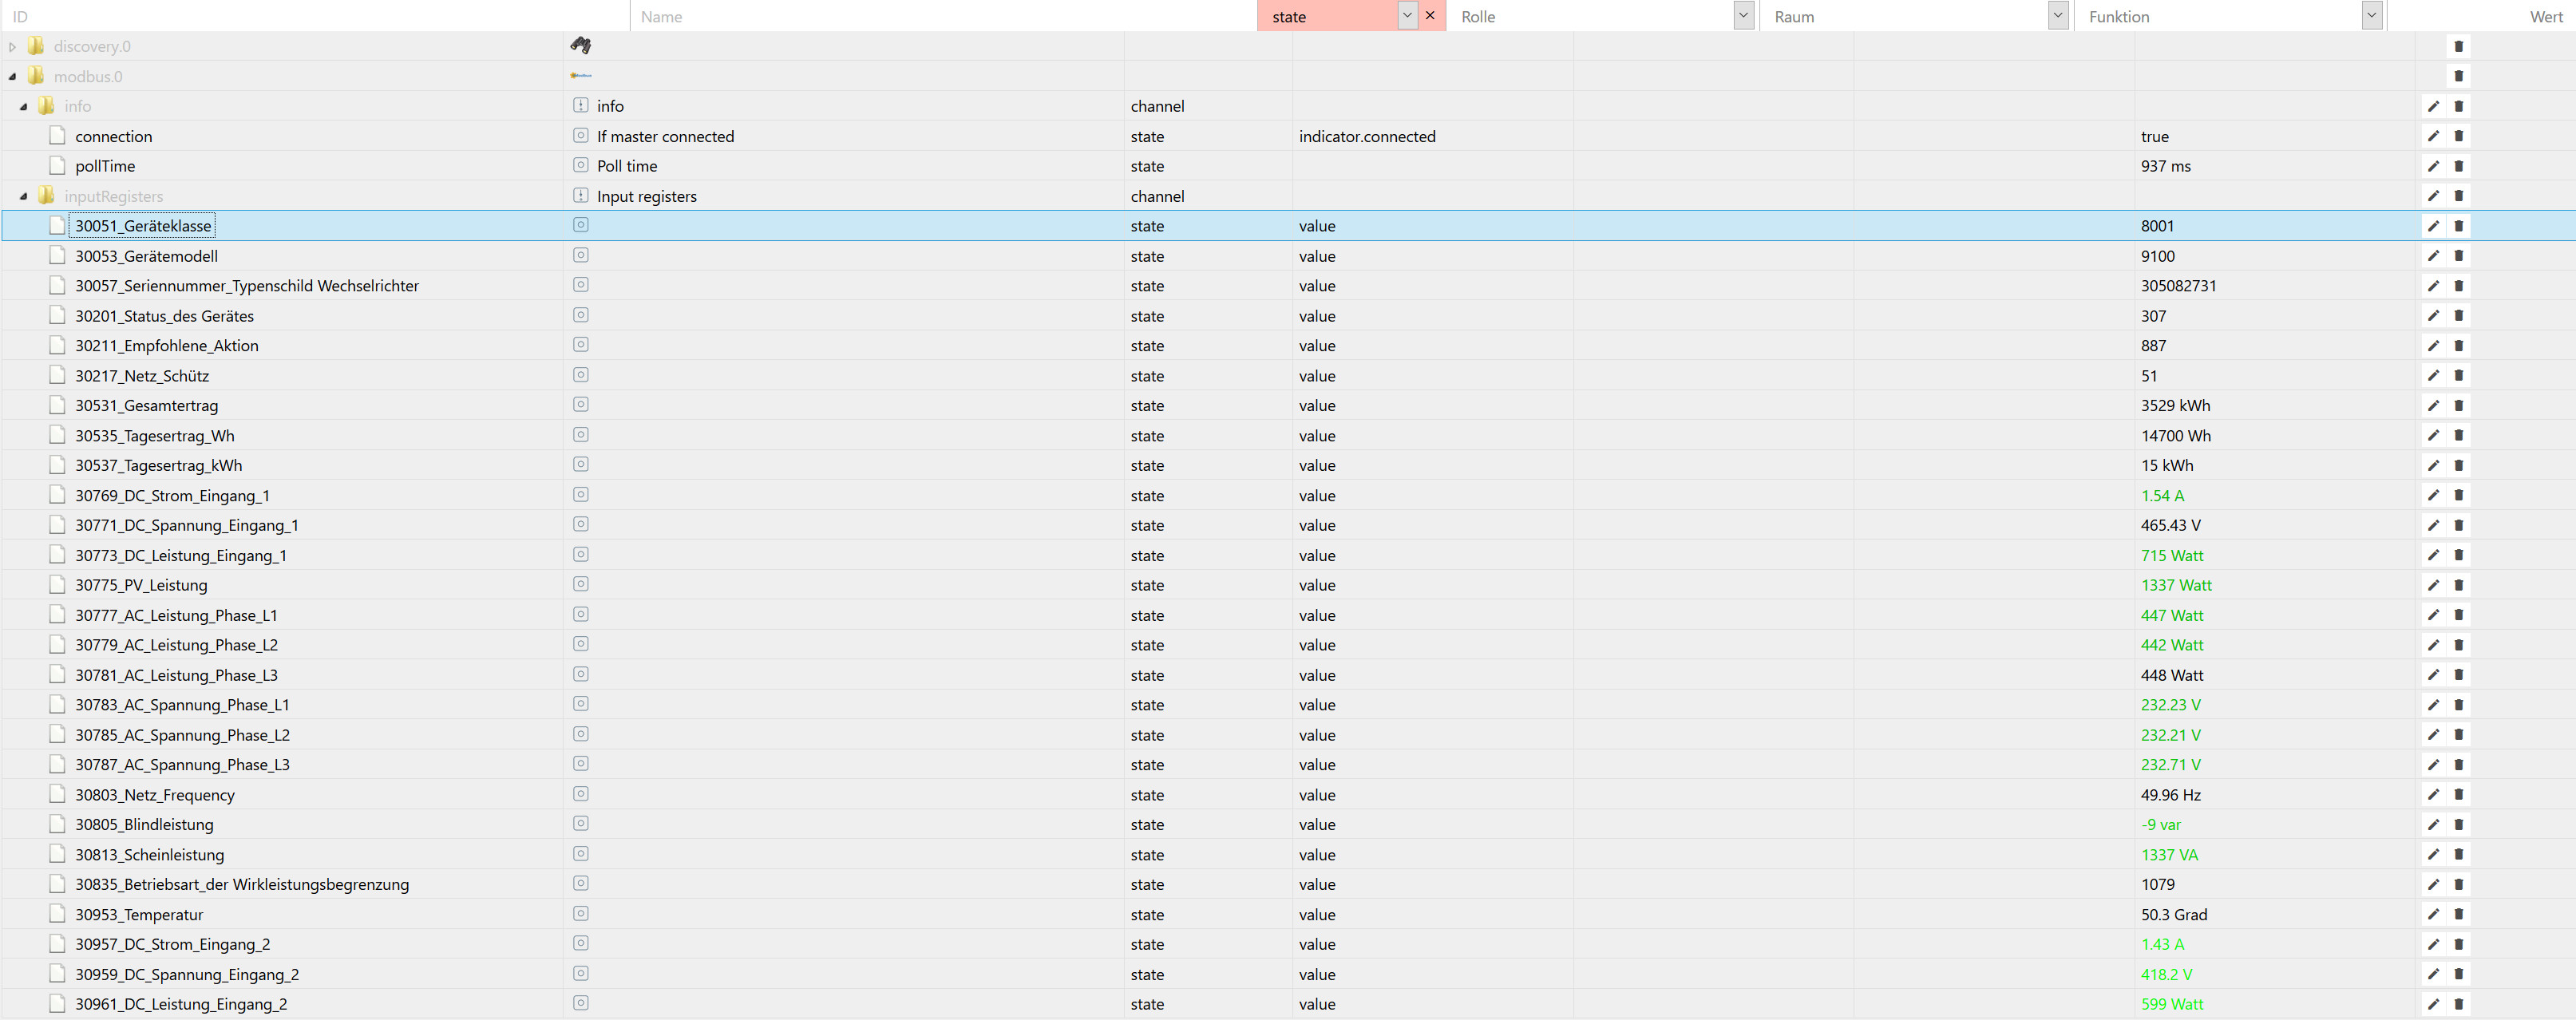
Task: Click the value 50.3 Grad
Action: coord(2174,914)
